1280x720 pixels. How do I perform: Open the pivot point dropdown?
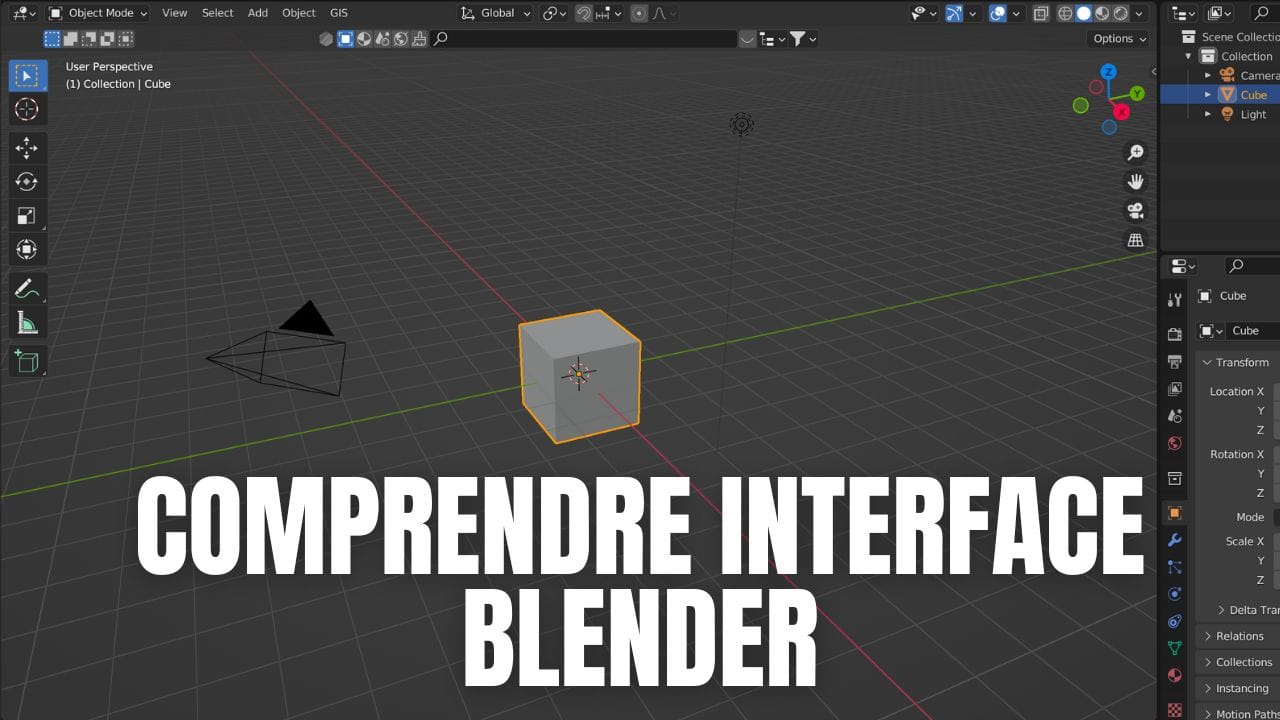click(554, 13)
